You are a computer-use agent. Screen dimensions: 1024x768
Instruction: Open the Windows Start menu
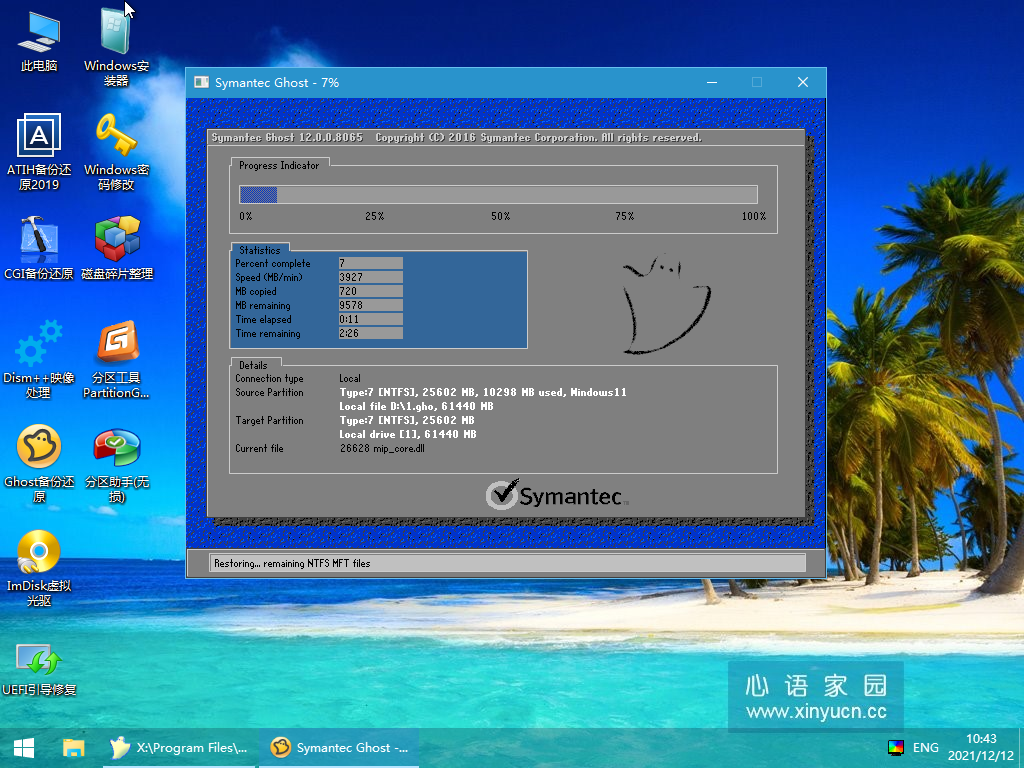[x=24, y=748]
